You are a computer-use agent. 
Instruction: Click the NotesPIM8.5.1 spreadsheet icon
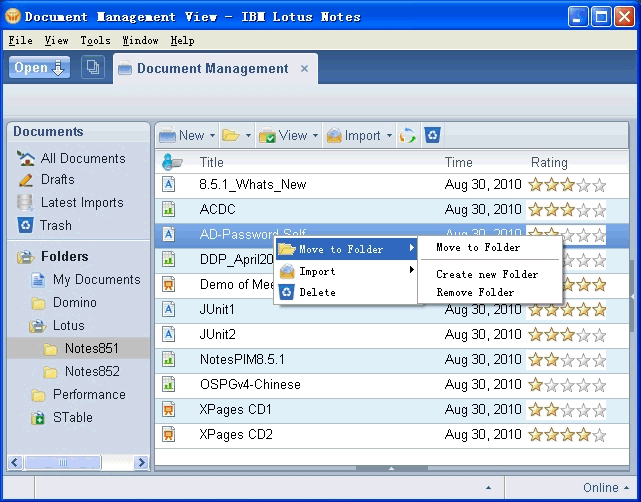click(x=168, y=359)
